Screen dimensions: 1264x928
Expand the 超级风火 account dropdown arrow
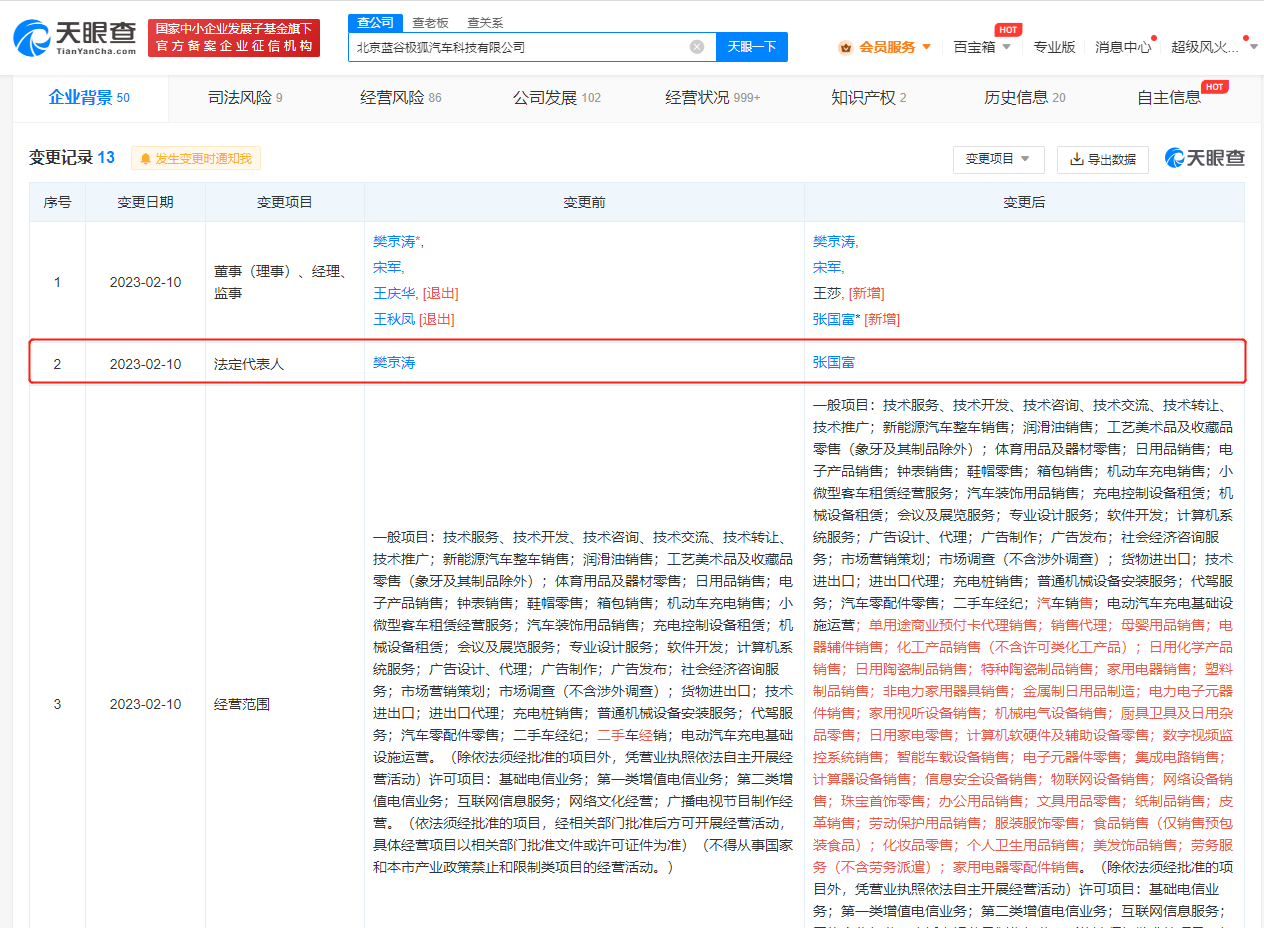point(1253,47)
